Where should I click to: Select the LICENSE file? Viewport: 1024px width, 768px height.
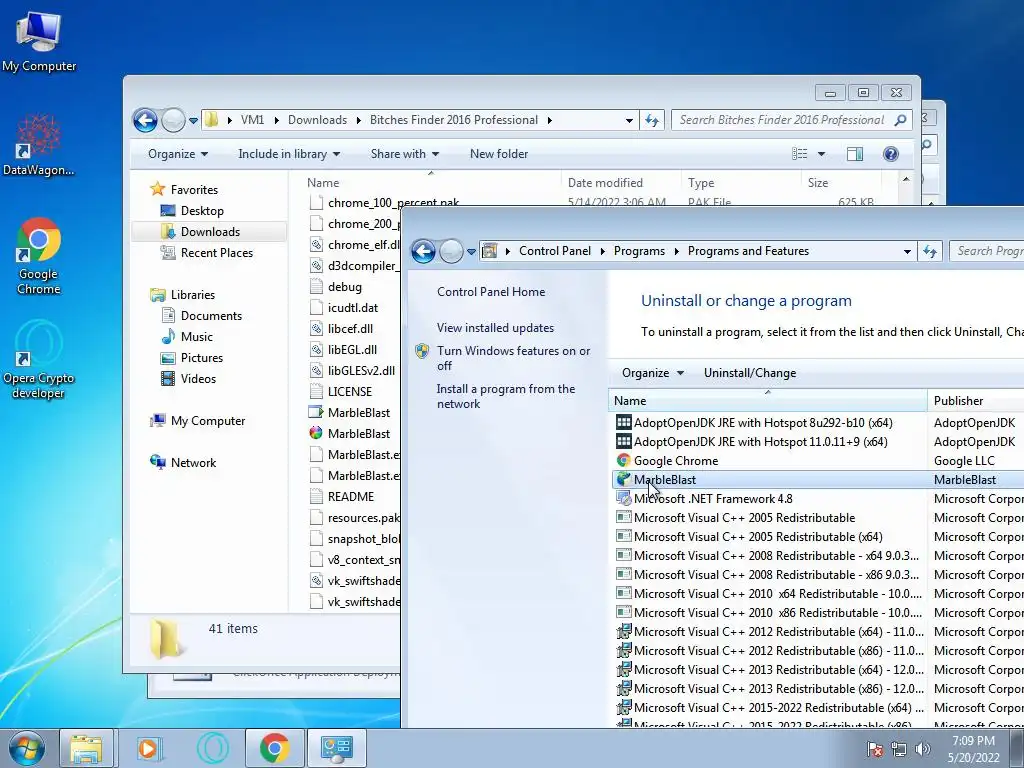[340, 391]
